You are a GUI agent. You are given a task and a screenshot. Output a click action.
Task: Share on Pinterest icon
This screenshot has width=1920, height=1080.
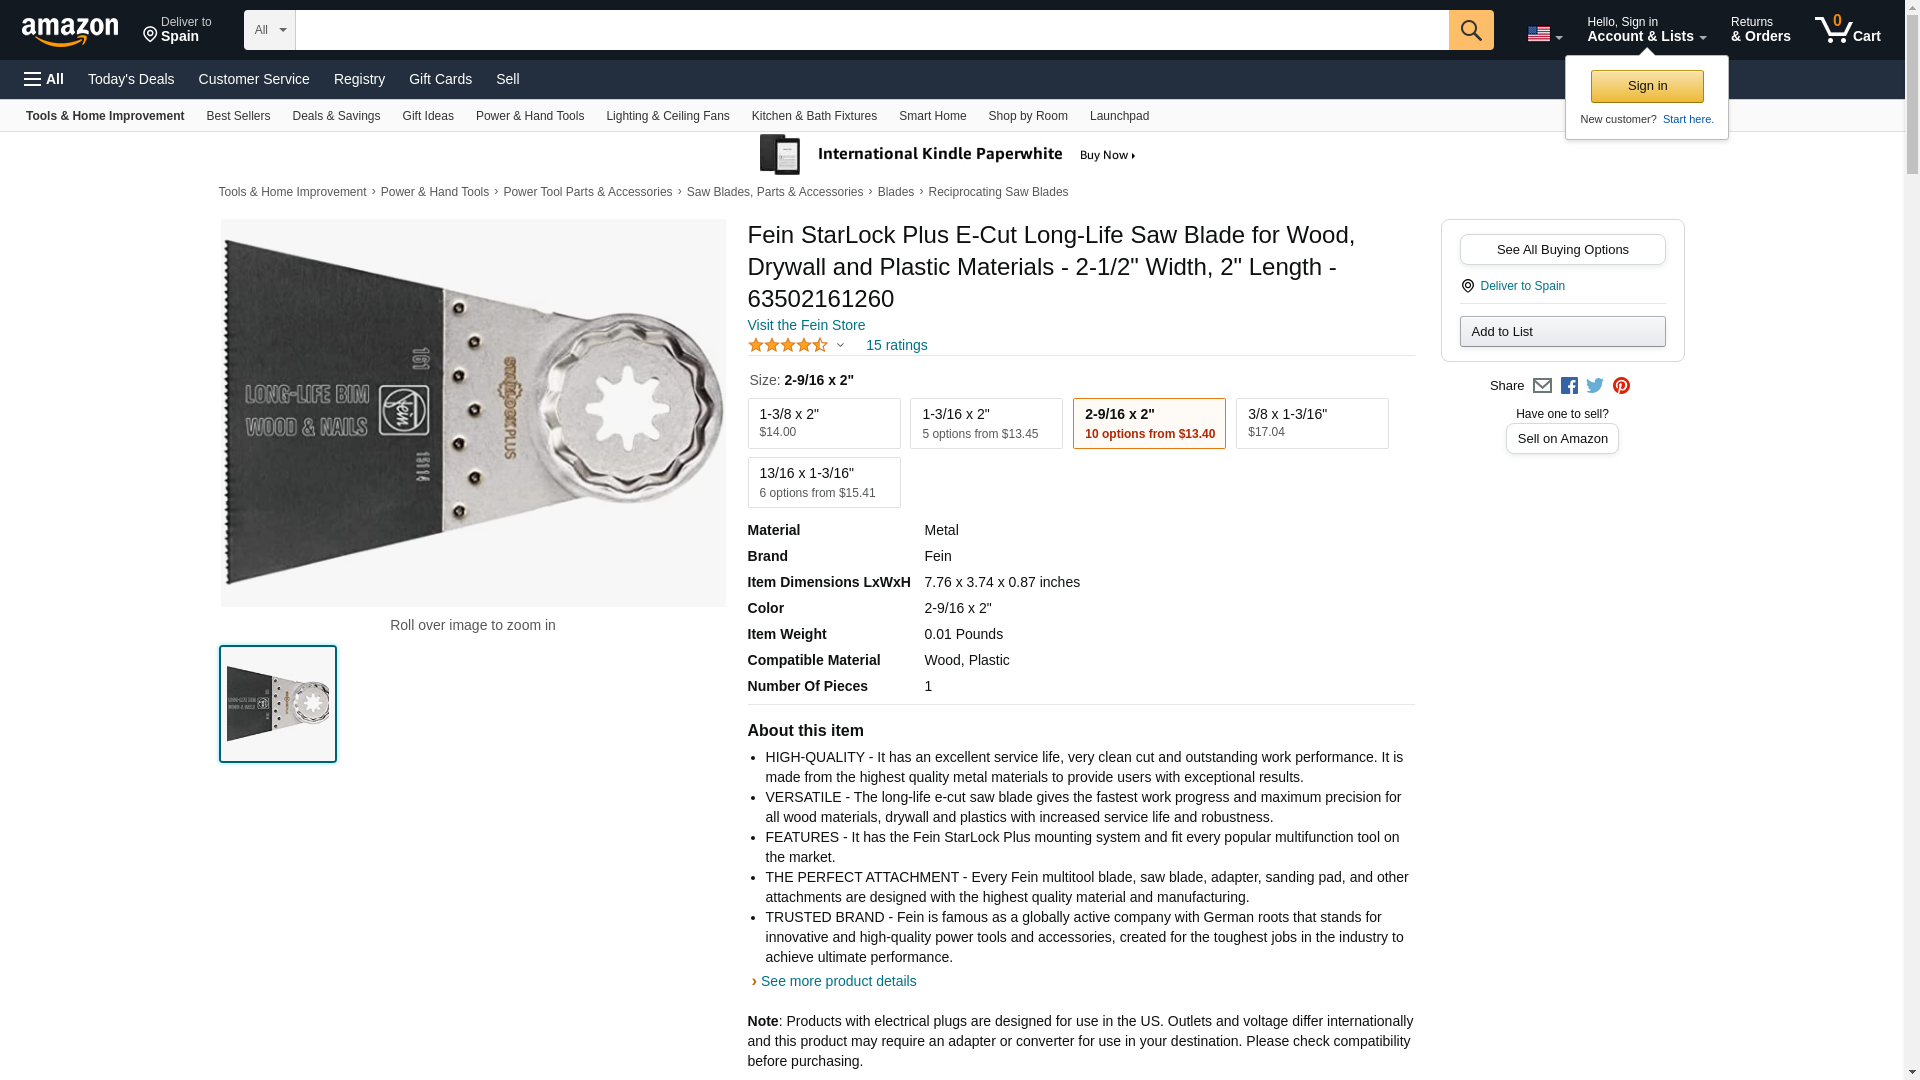coord(1621,386)
